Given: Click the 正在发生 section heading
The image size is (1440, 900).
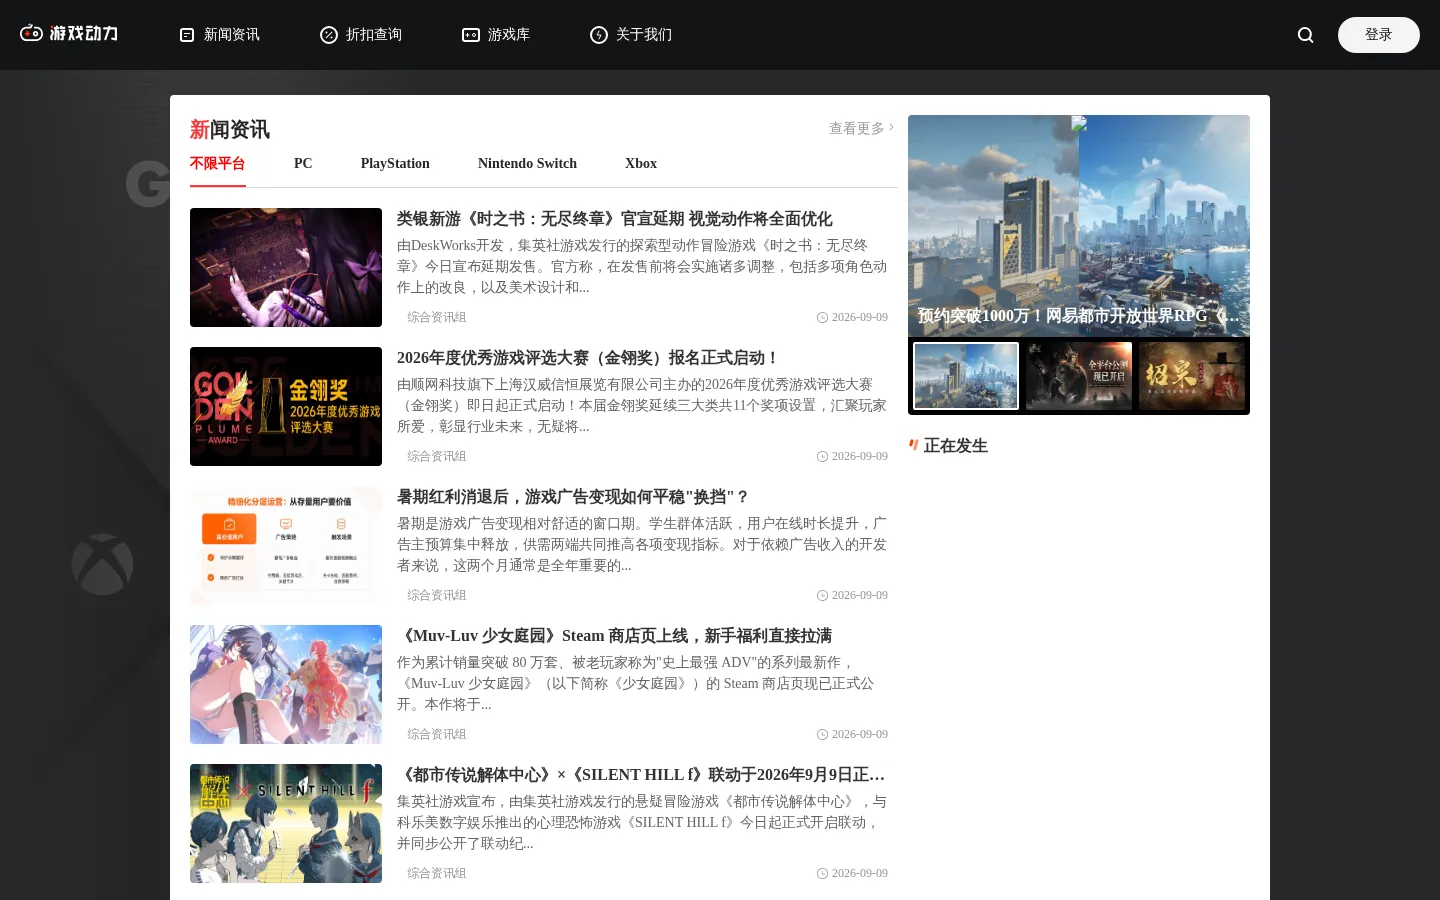Looking at the screenshot, I should 955,446.
